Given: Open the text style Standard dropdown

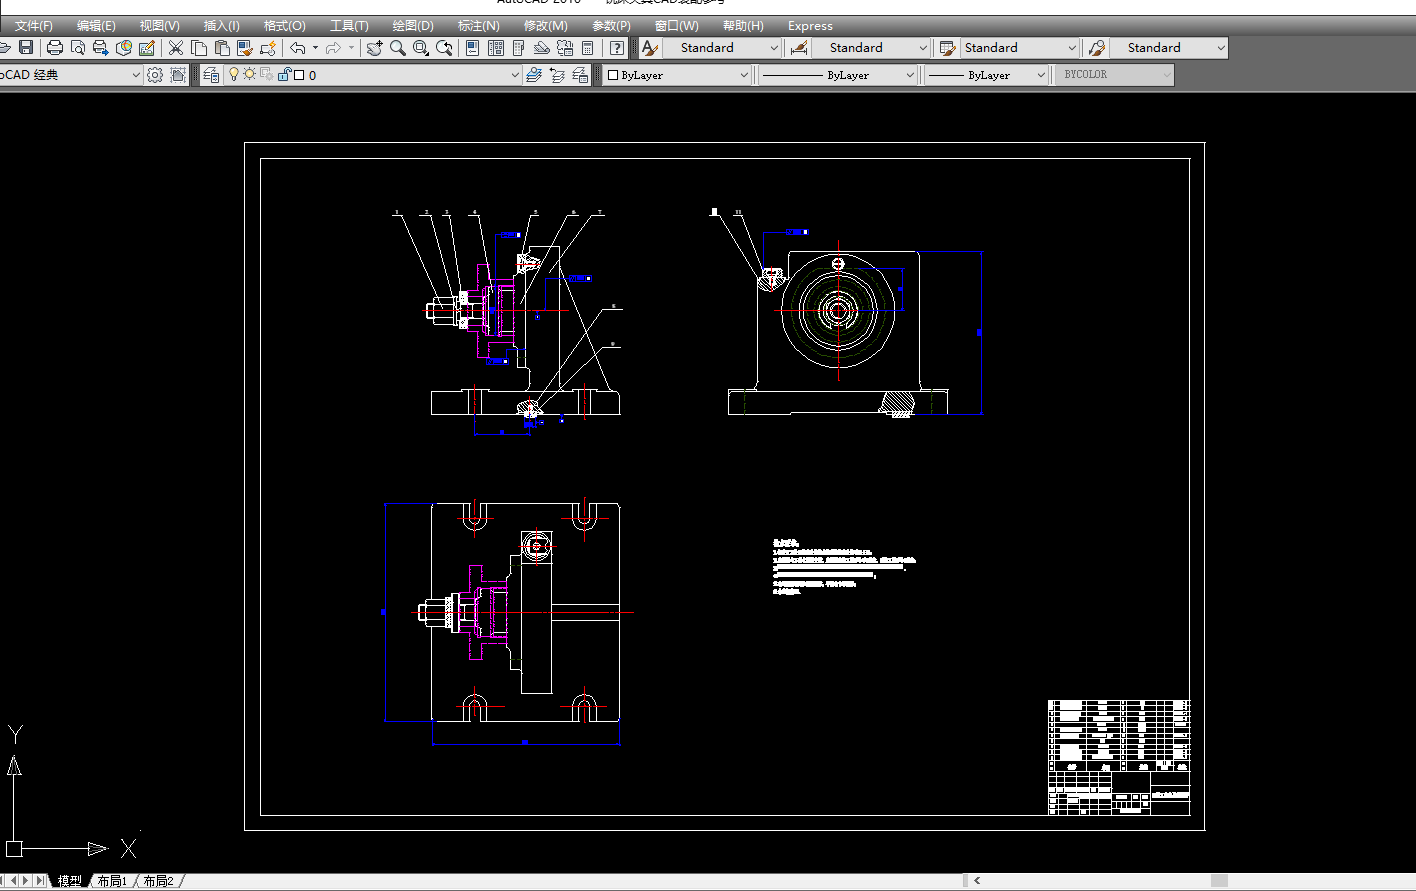Looking at the screenshot, I should click(x=722, y=47).
